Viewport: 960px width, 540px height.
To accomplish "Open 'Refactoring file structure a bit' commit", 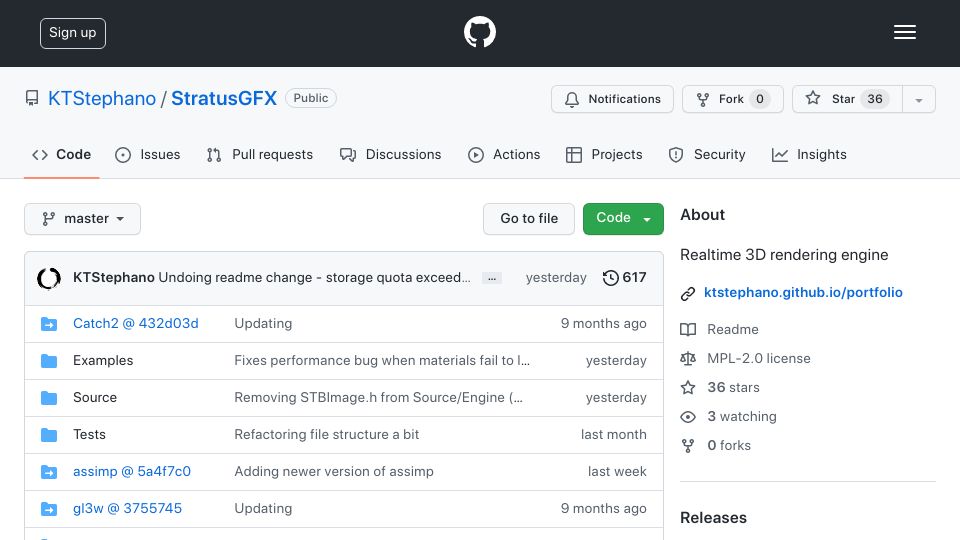I will click(326, 434).
